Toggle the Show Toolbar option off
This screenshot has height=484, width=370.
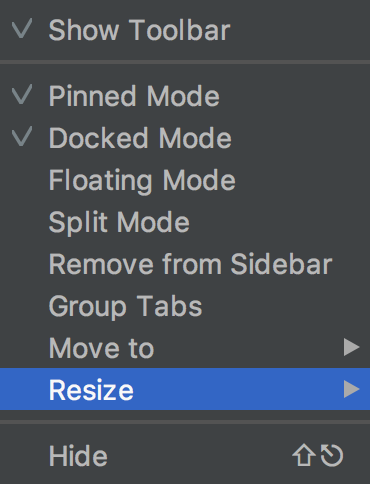[x=185, y=30]
